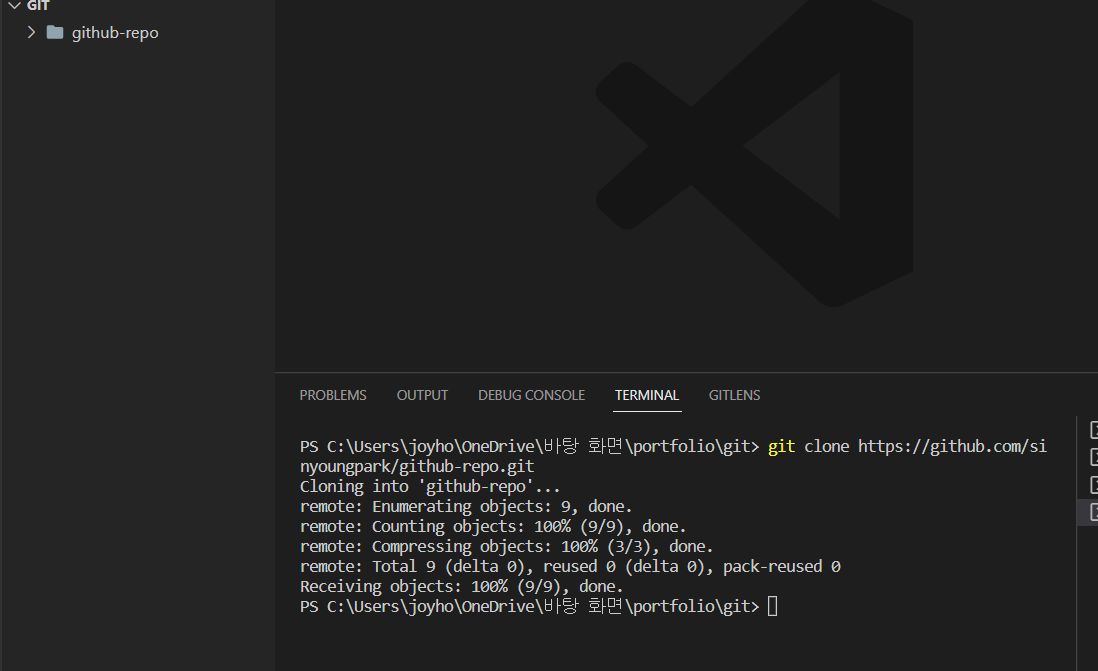Open the GITLENS panel tab
This screenshot has width=1098, height=671.
coord(734,395)
